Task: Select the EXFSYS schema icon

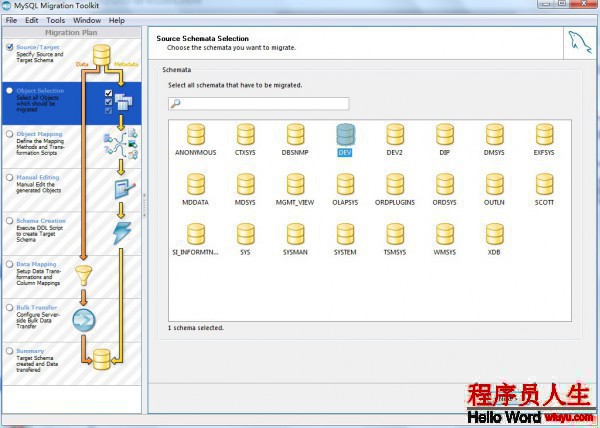Action: [x=544, y=135]
